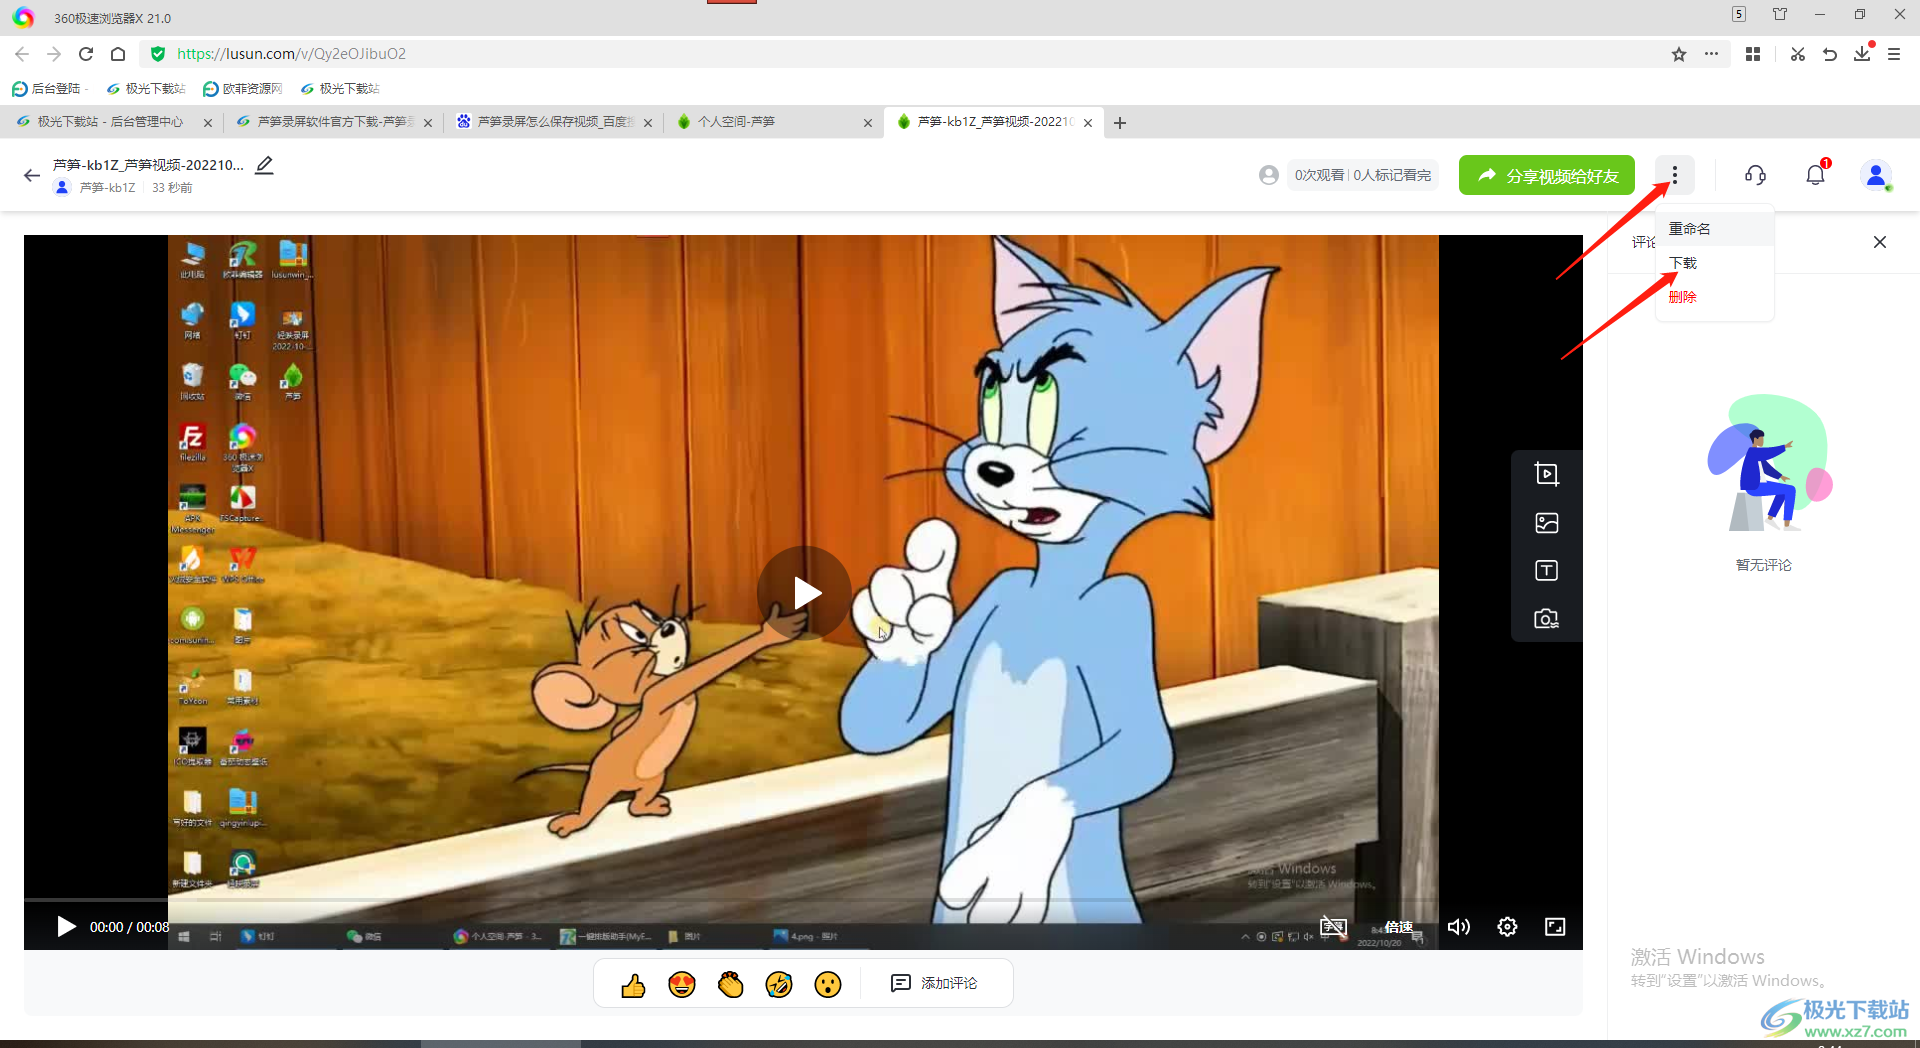Open customer support headset icon
This screenshot has width=1920, height=1048.
coord(1755,175)
